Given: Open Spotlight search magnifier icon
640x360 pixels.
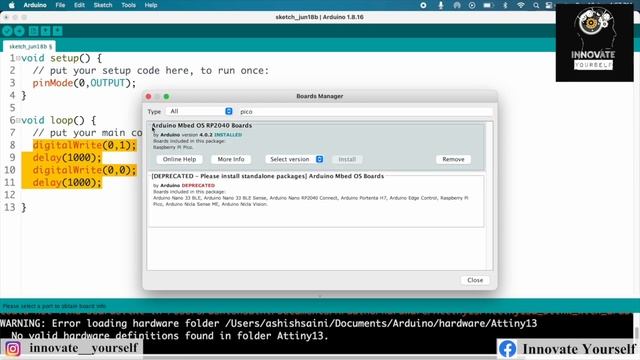Looking at the screenshot, I should pos(536,5).
